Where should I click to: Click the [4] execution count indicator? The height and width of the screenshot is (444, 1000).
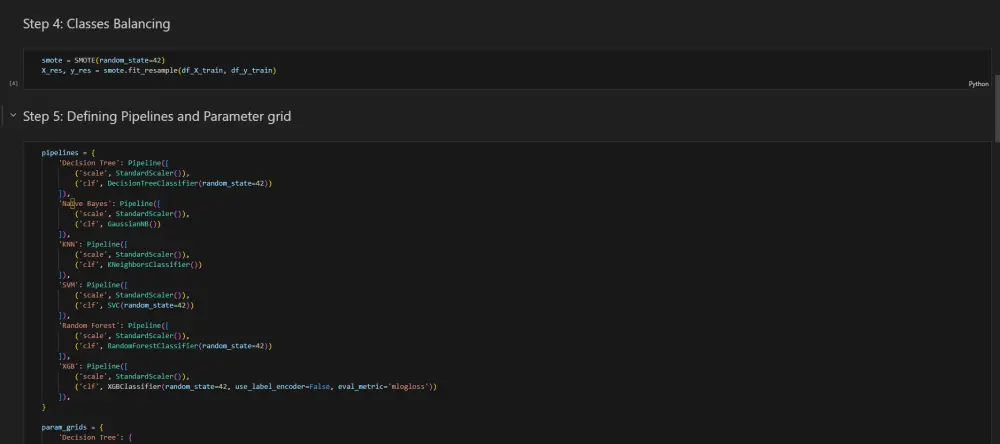click(14, 84)
